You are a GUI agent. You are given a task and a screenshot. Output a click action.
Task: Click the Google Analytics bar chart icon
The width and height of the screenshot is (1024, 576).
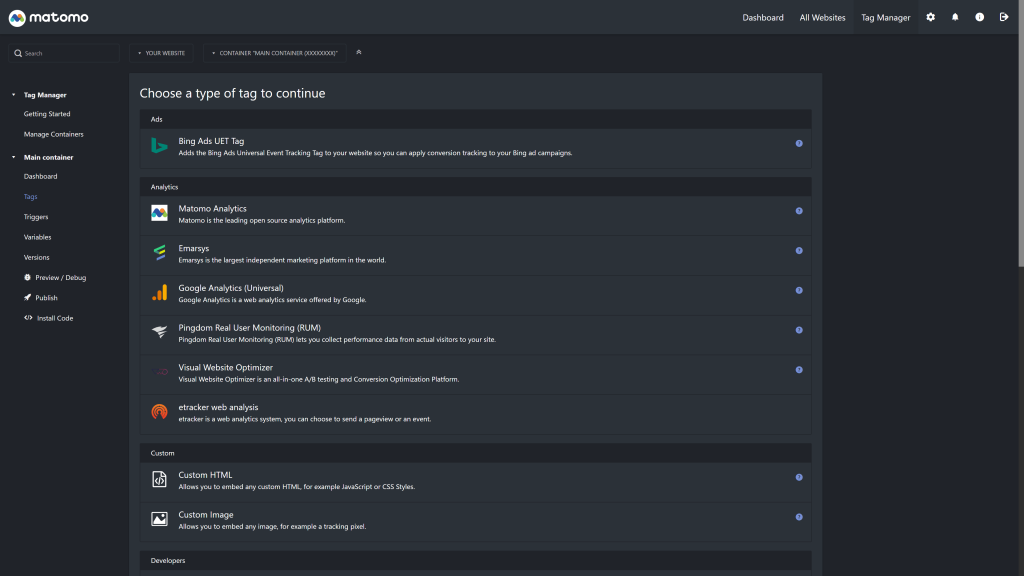159,293
